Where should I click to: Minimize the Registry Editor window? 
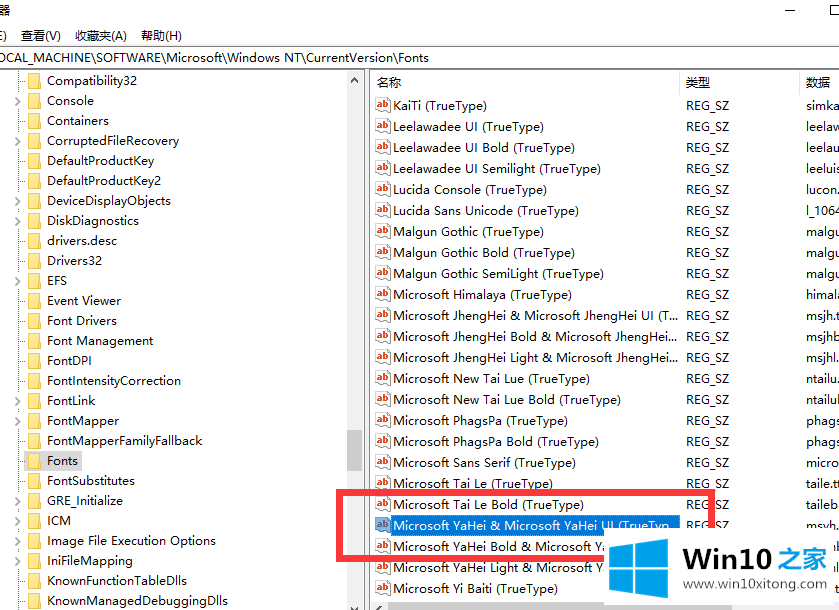point(790,11)
